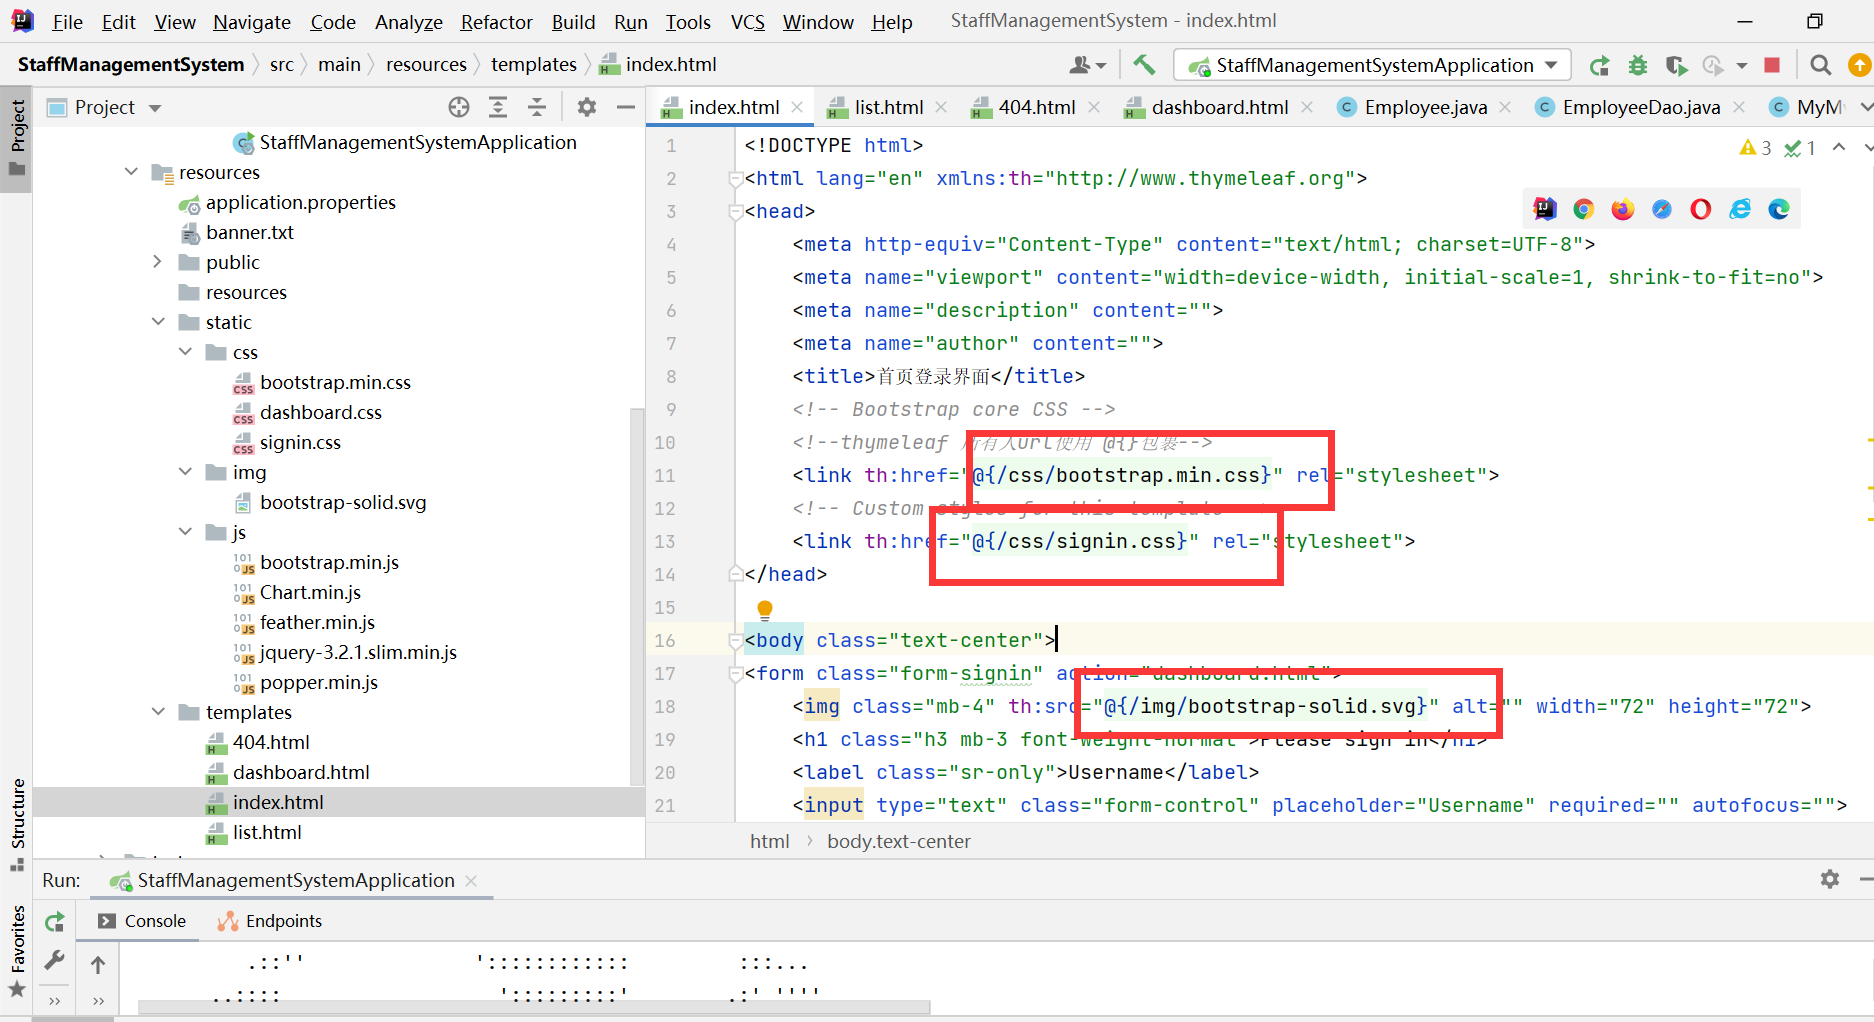
Task: Open page in Opera browser icon
Action: [1700, 209]
